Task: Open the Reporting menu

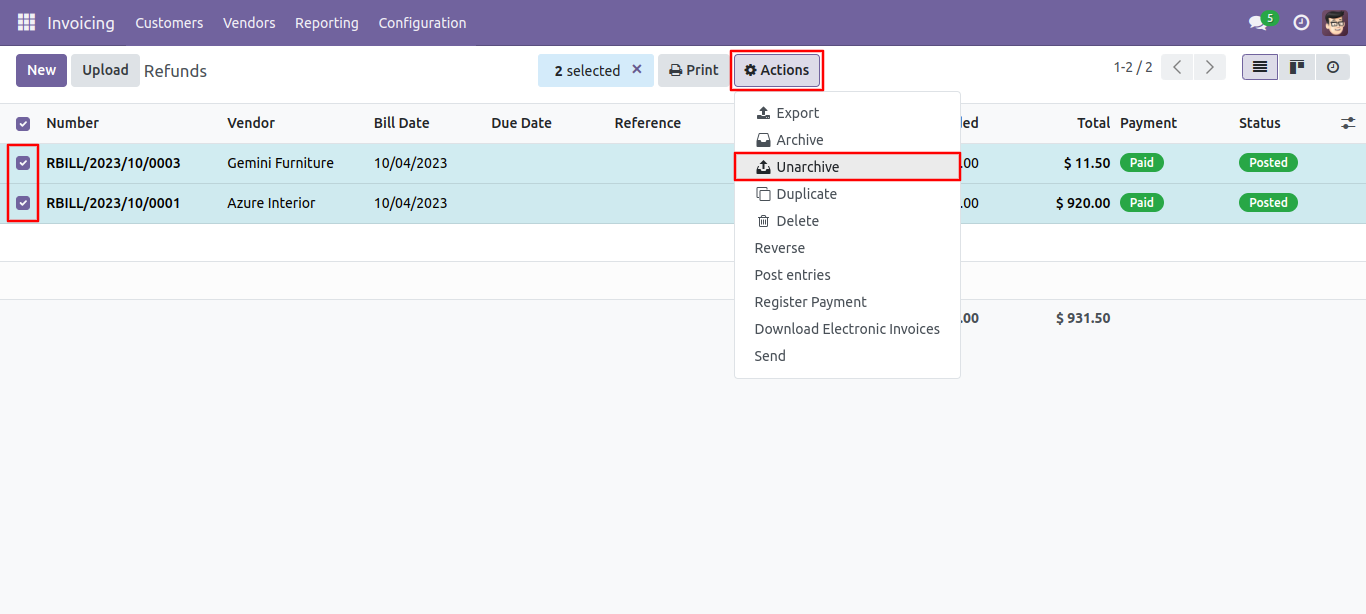Action: pos(327,22)
